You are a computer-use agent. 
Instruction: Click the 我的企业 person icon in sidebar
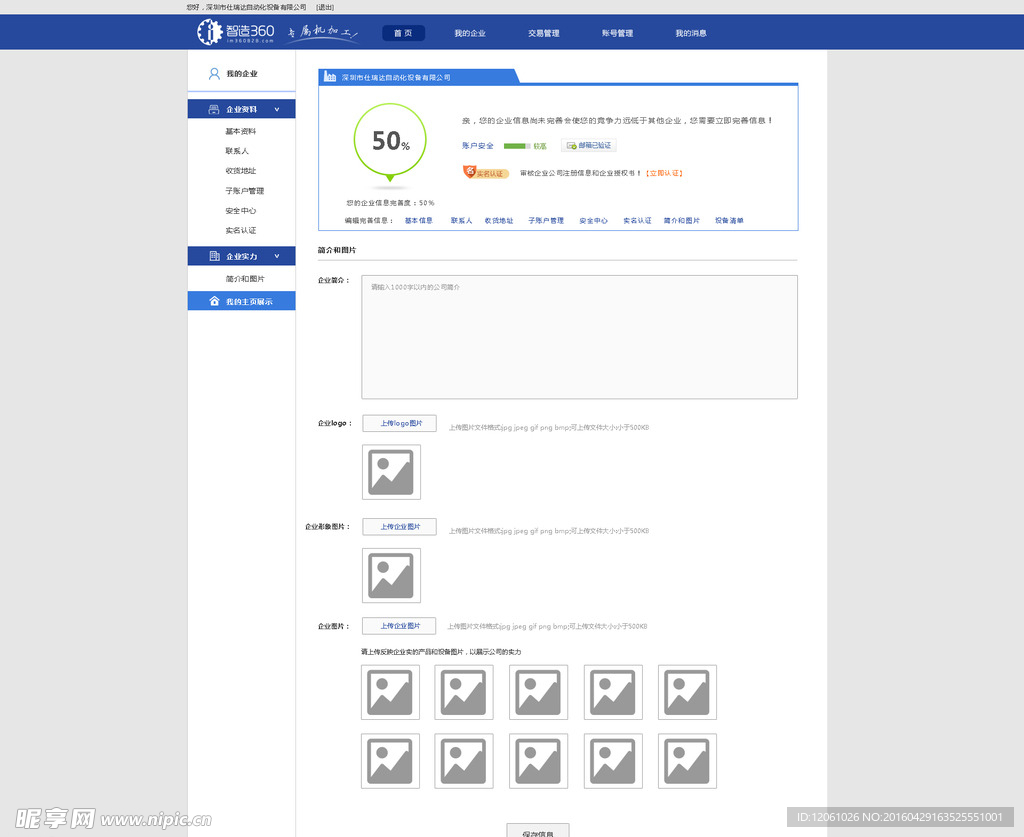point(214,74)
